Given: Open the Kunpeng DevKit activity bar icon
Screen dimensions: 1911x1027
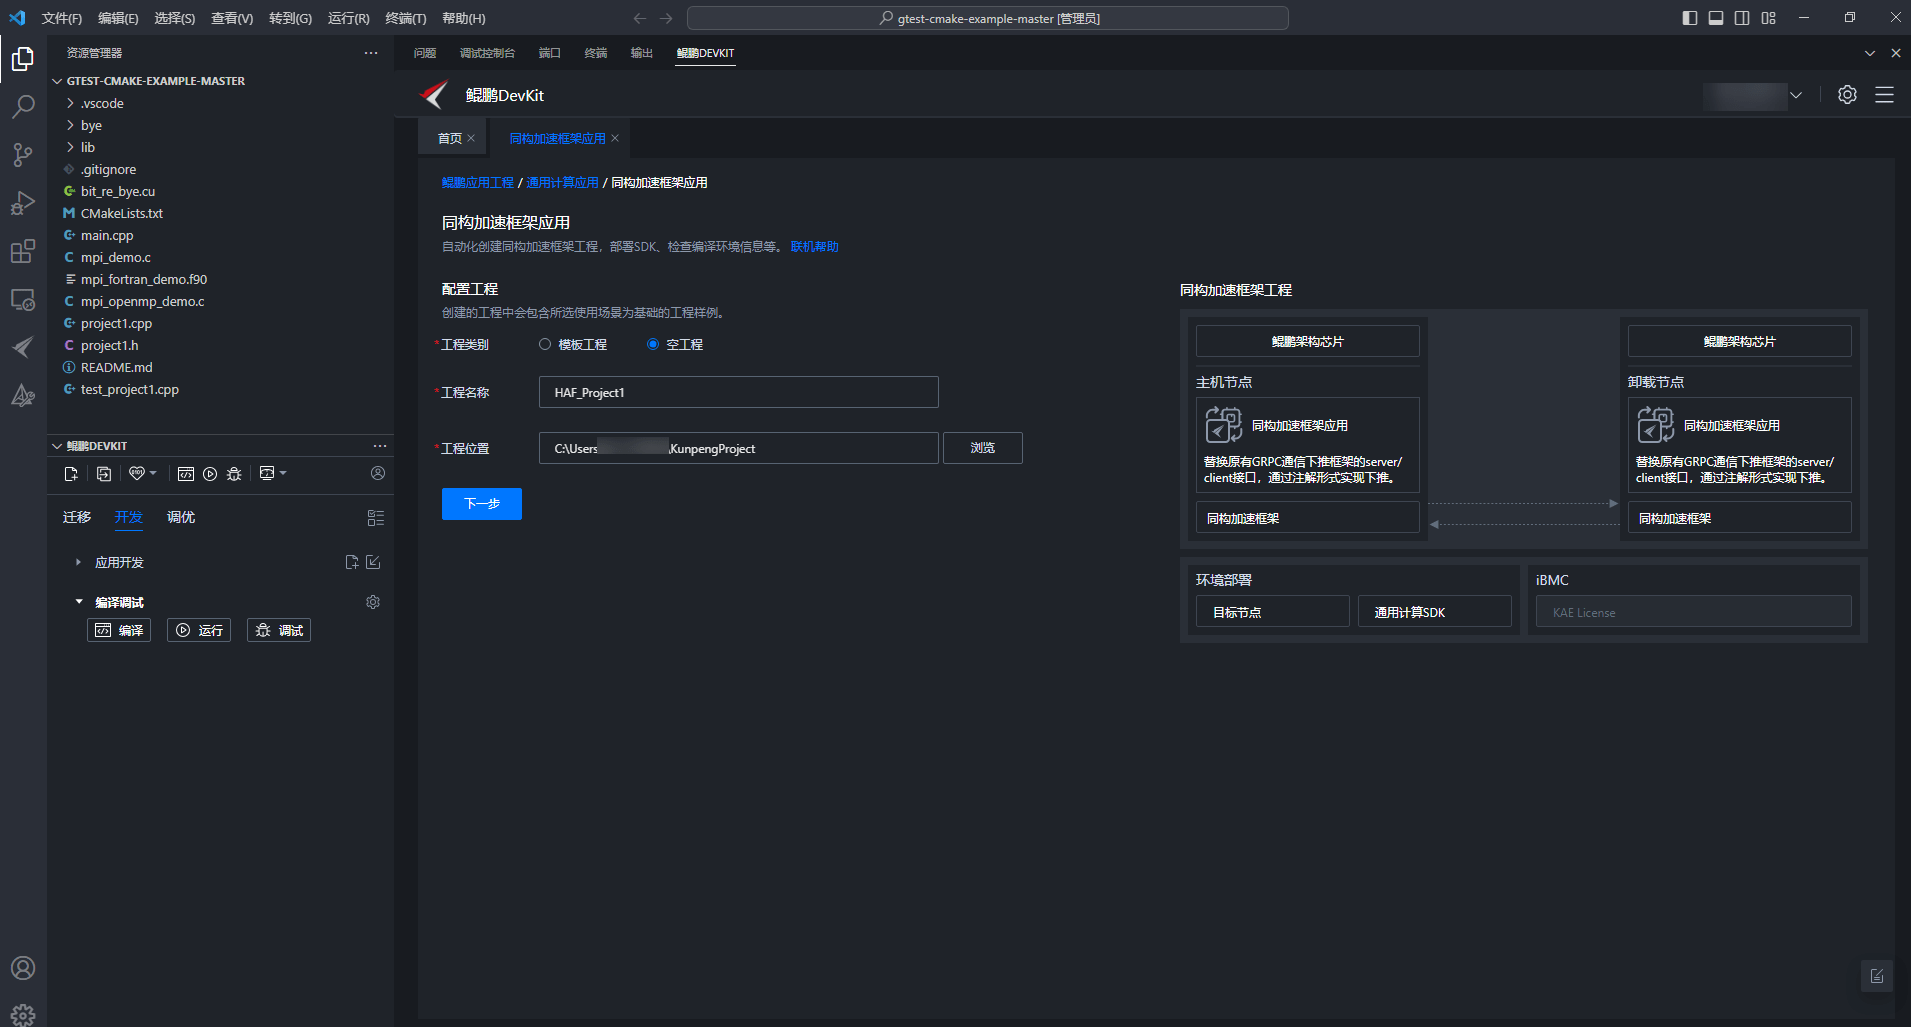Looking at the screenshot, I should tap(23, 347).
